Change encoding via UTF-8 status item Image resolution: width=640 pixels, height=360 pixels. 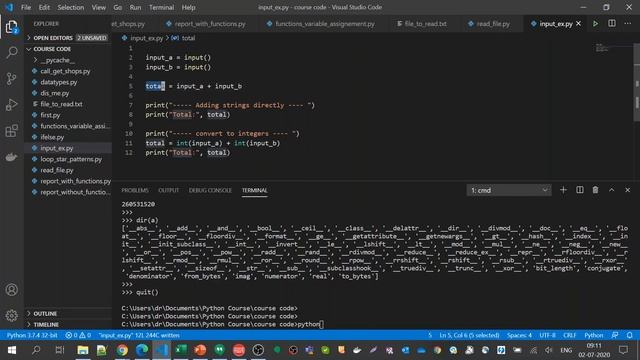click(547, 335)
